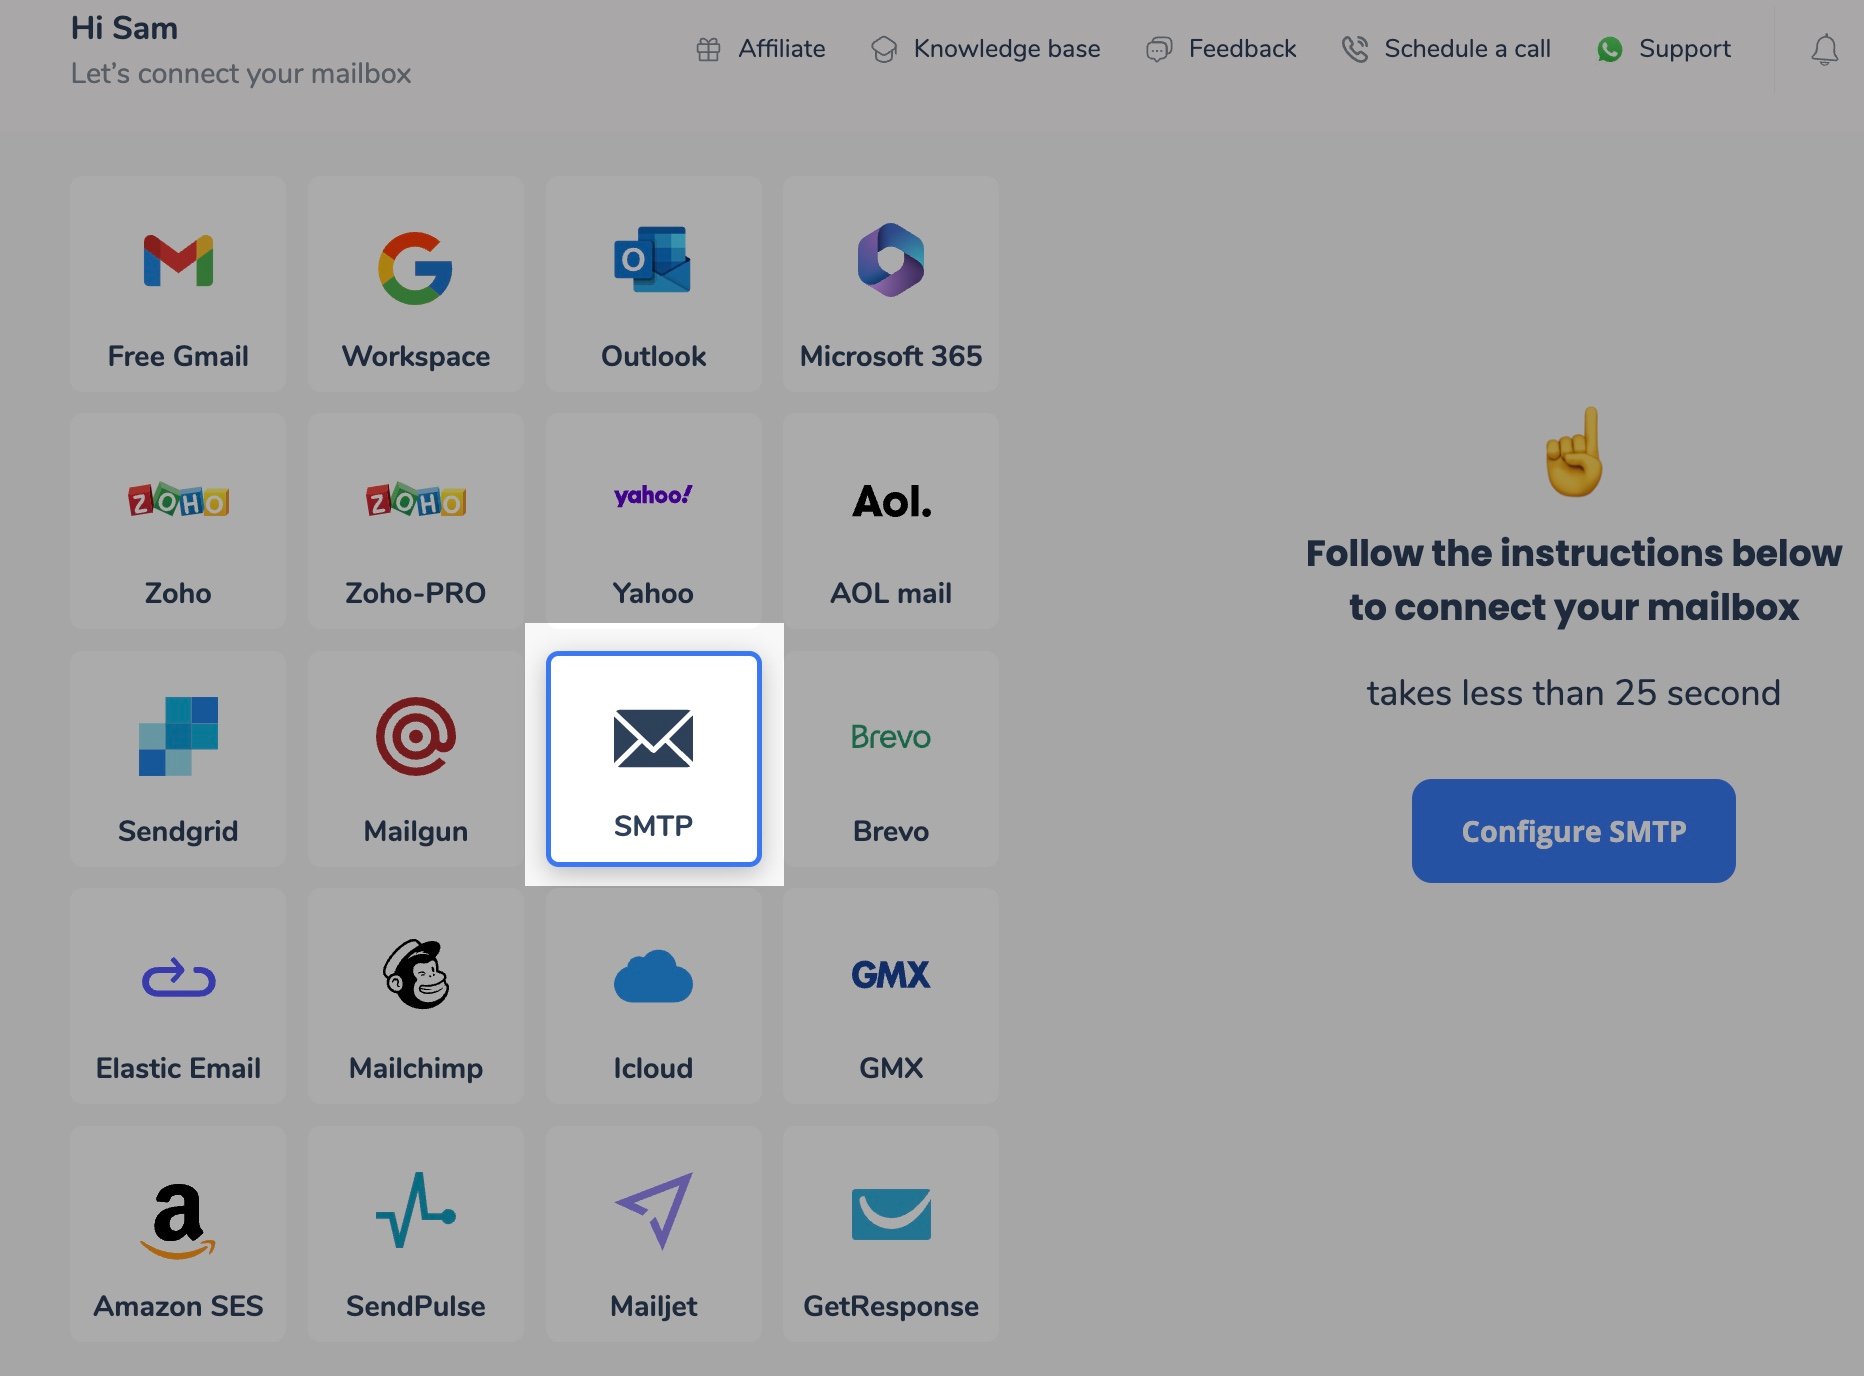This screenshot has width=1864, height=1376.
Task: Open the Schedule a call link
Action: point(1467,48)
